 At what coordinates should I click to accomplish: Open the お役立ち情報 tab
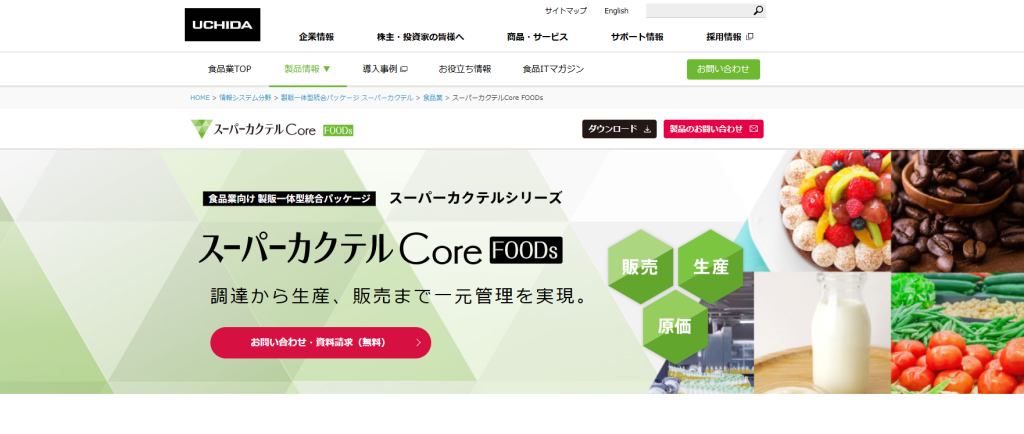point(465,69)
